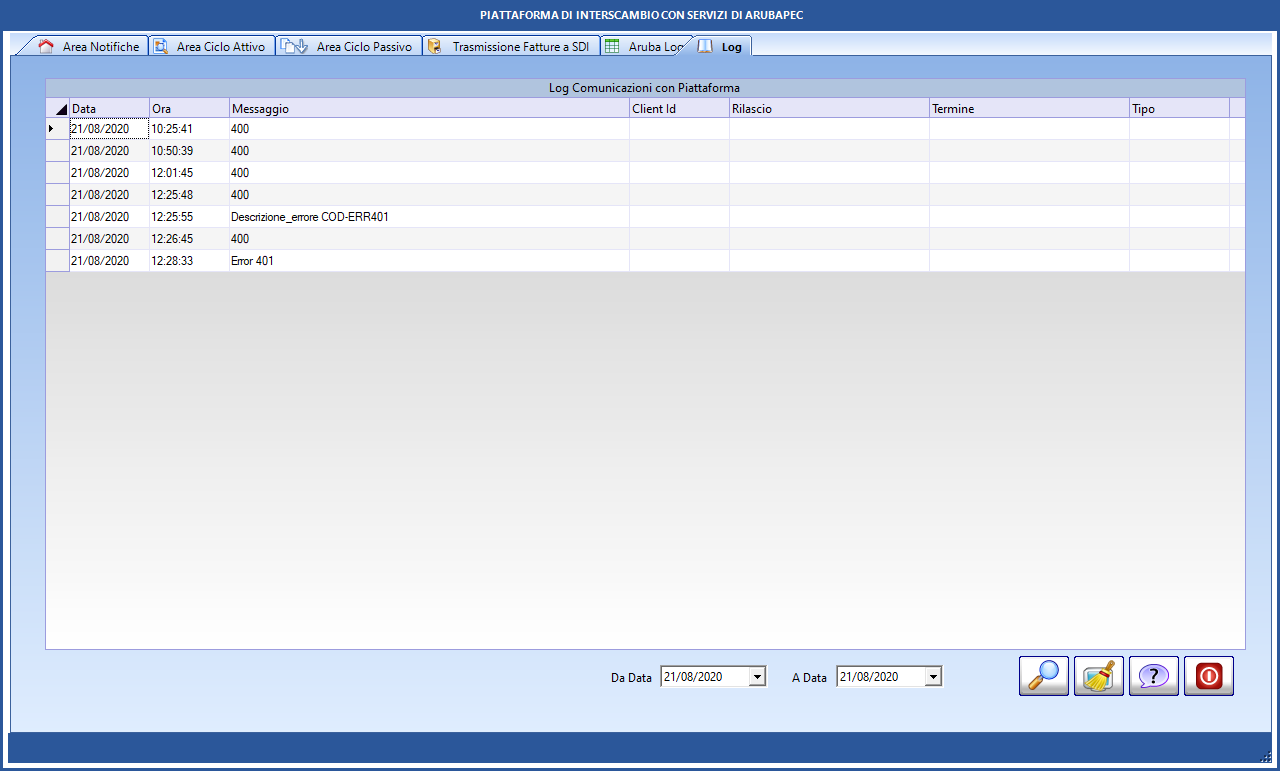Click the time cell 12:26:45
The image size is (1280, 771).
click(189, 239)
